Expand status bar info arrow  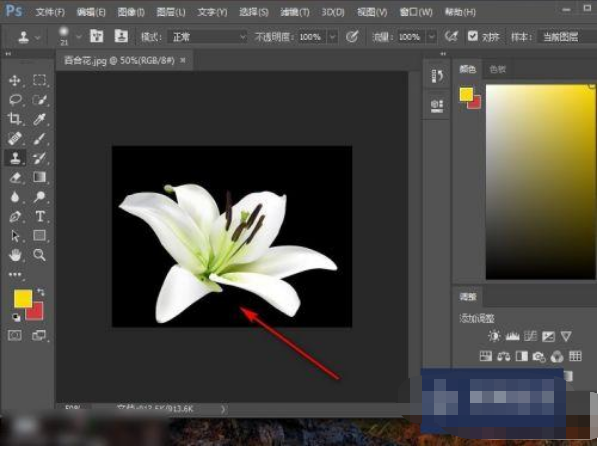click(x=223, y=409)
